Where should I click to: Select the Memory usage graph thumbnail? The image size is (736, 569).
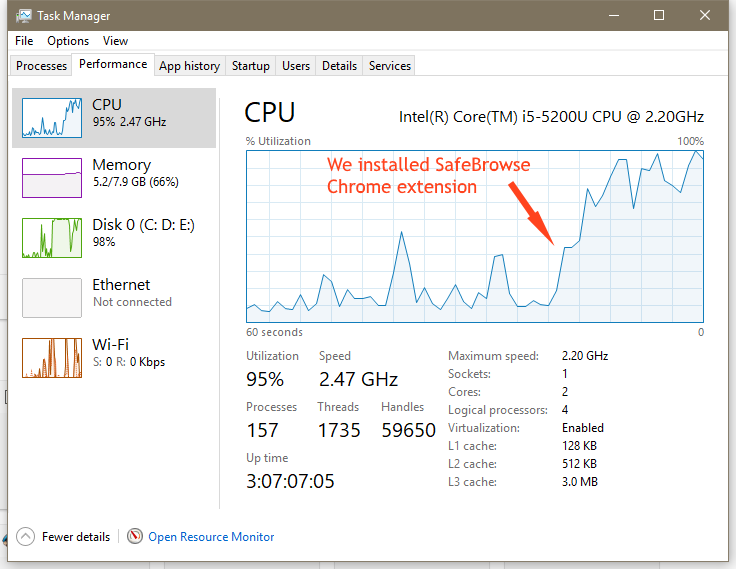coord(52,178)
